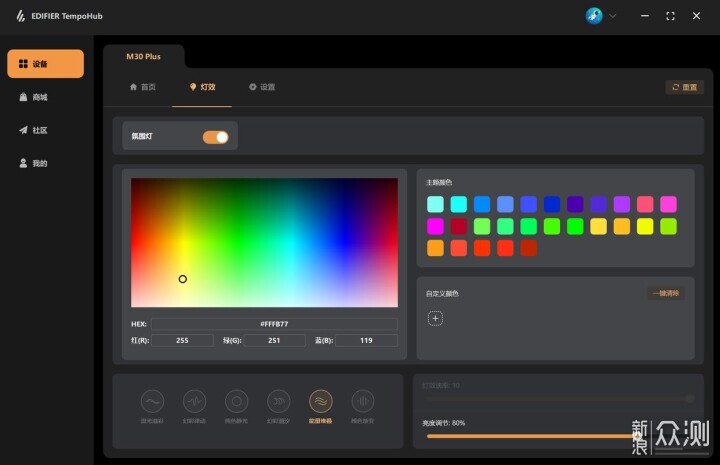Switch to the 灯效 lighting effects tab

point(202,87)
